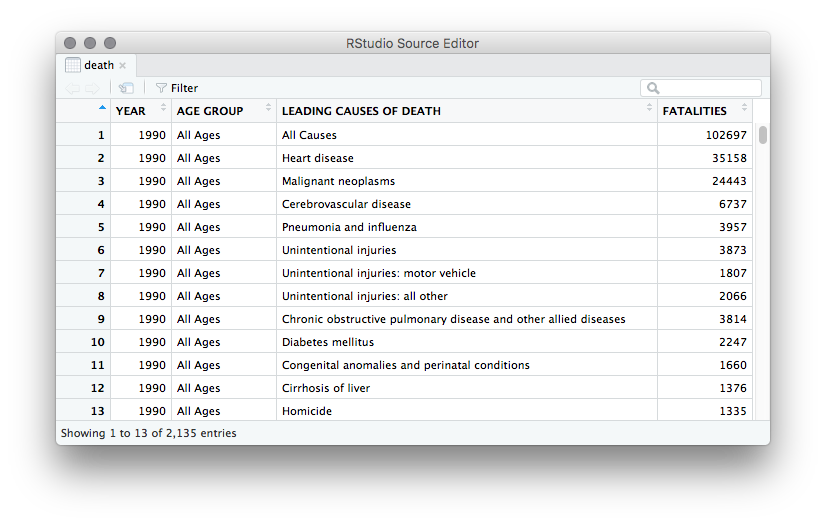Click the Malignant neoplasms cell
The image size is (826, 525).
pyautogui.click(x=338, y=181)
